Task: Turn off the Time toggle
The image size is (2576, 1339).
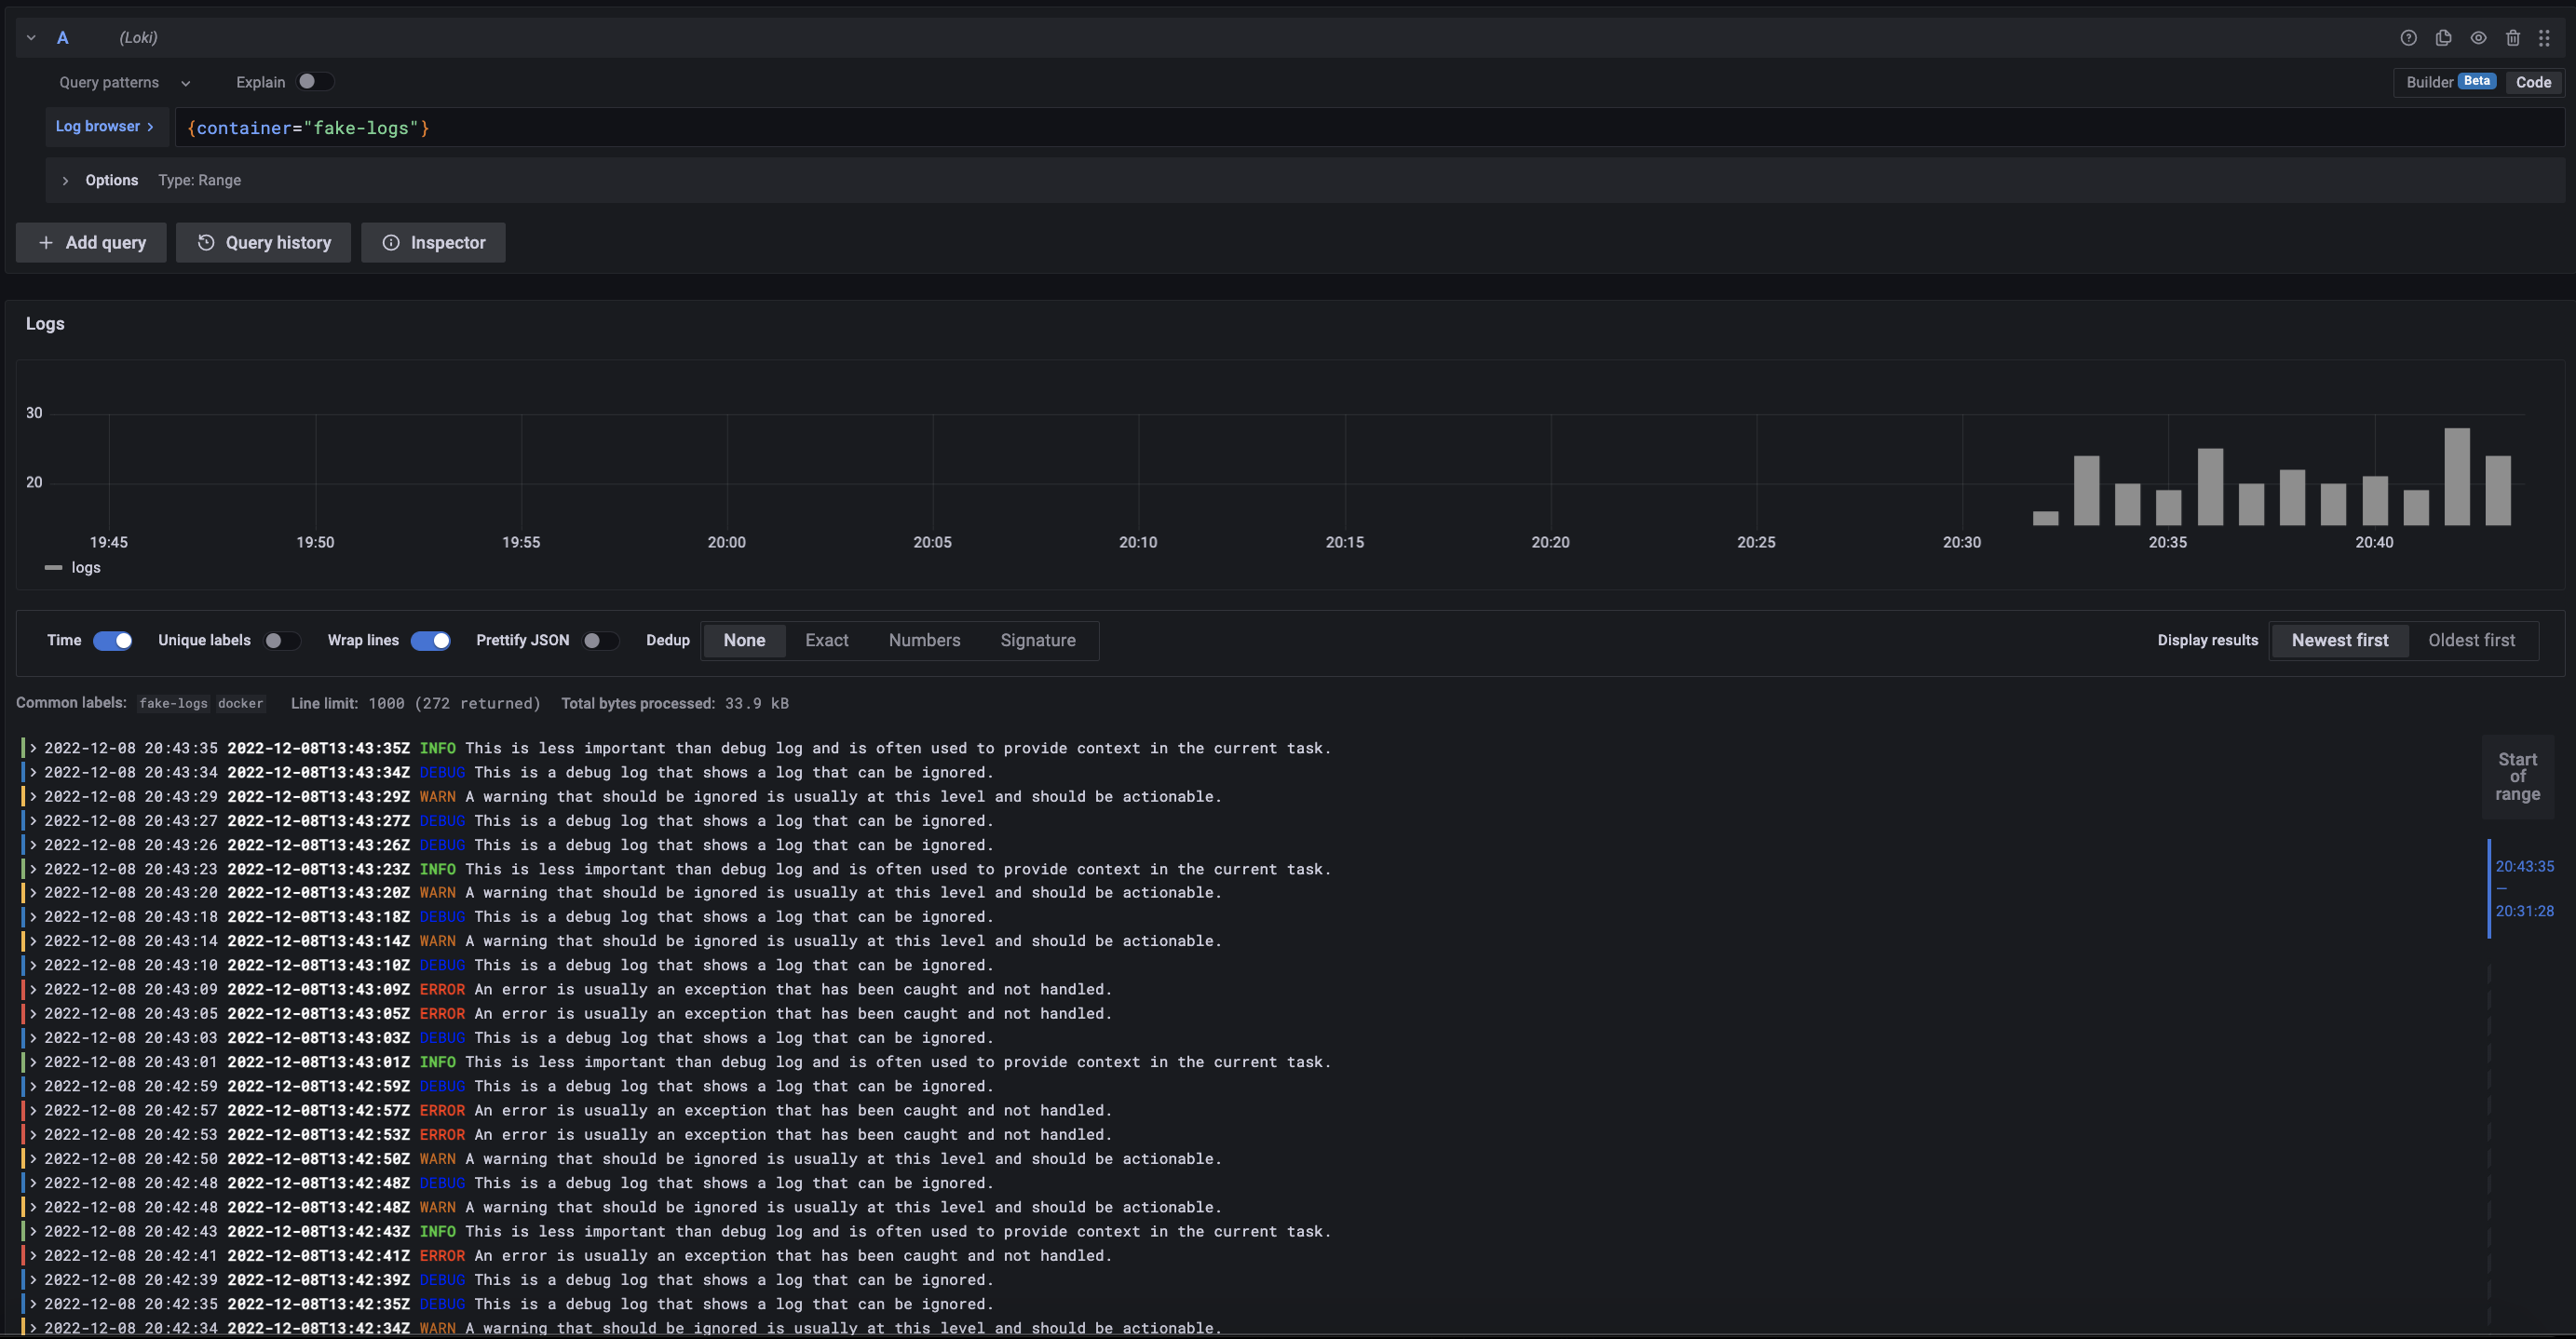Action: tap(113, 641)
